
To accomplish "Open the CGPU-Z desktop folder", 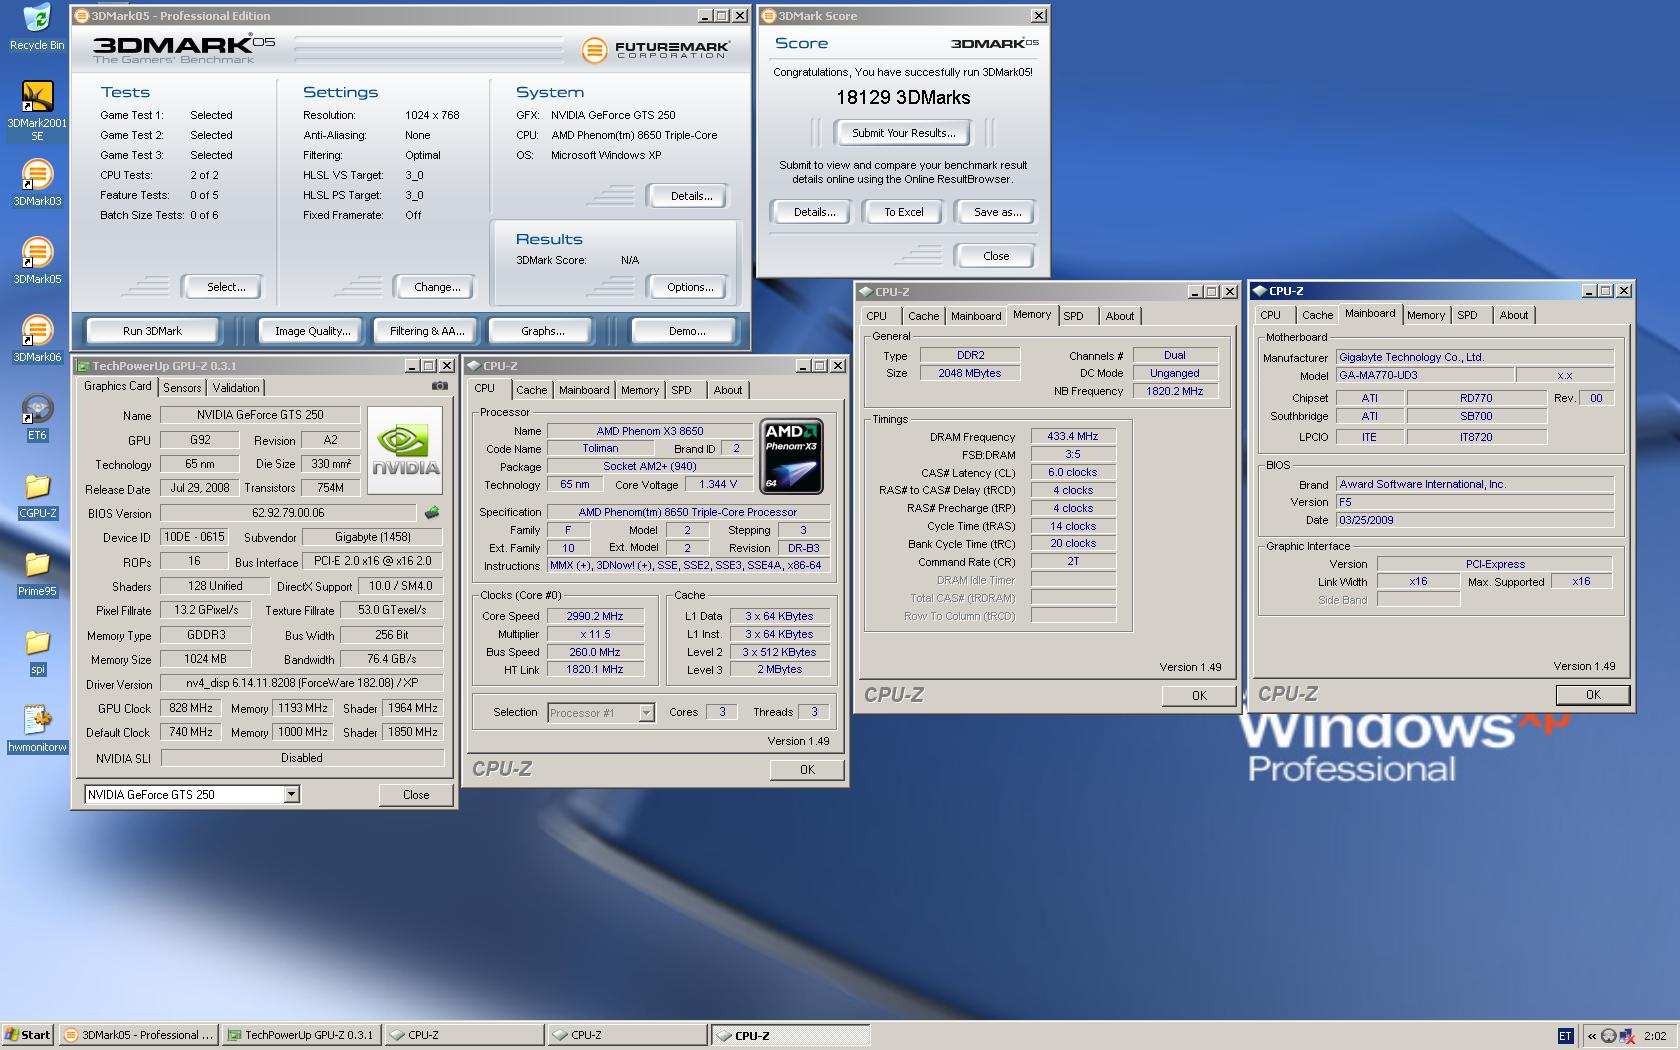I will coord(37,495).
